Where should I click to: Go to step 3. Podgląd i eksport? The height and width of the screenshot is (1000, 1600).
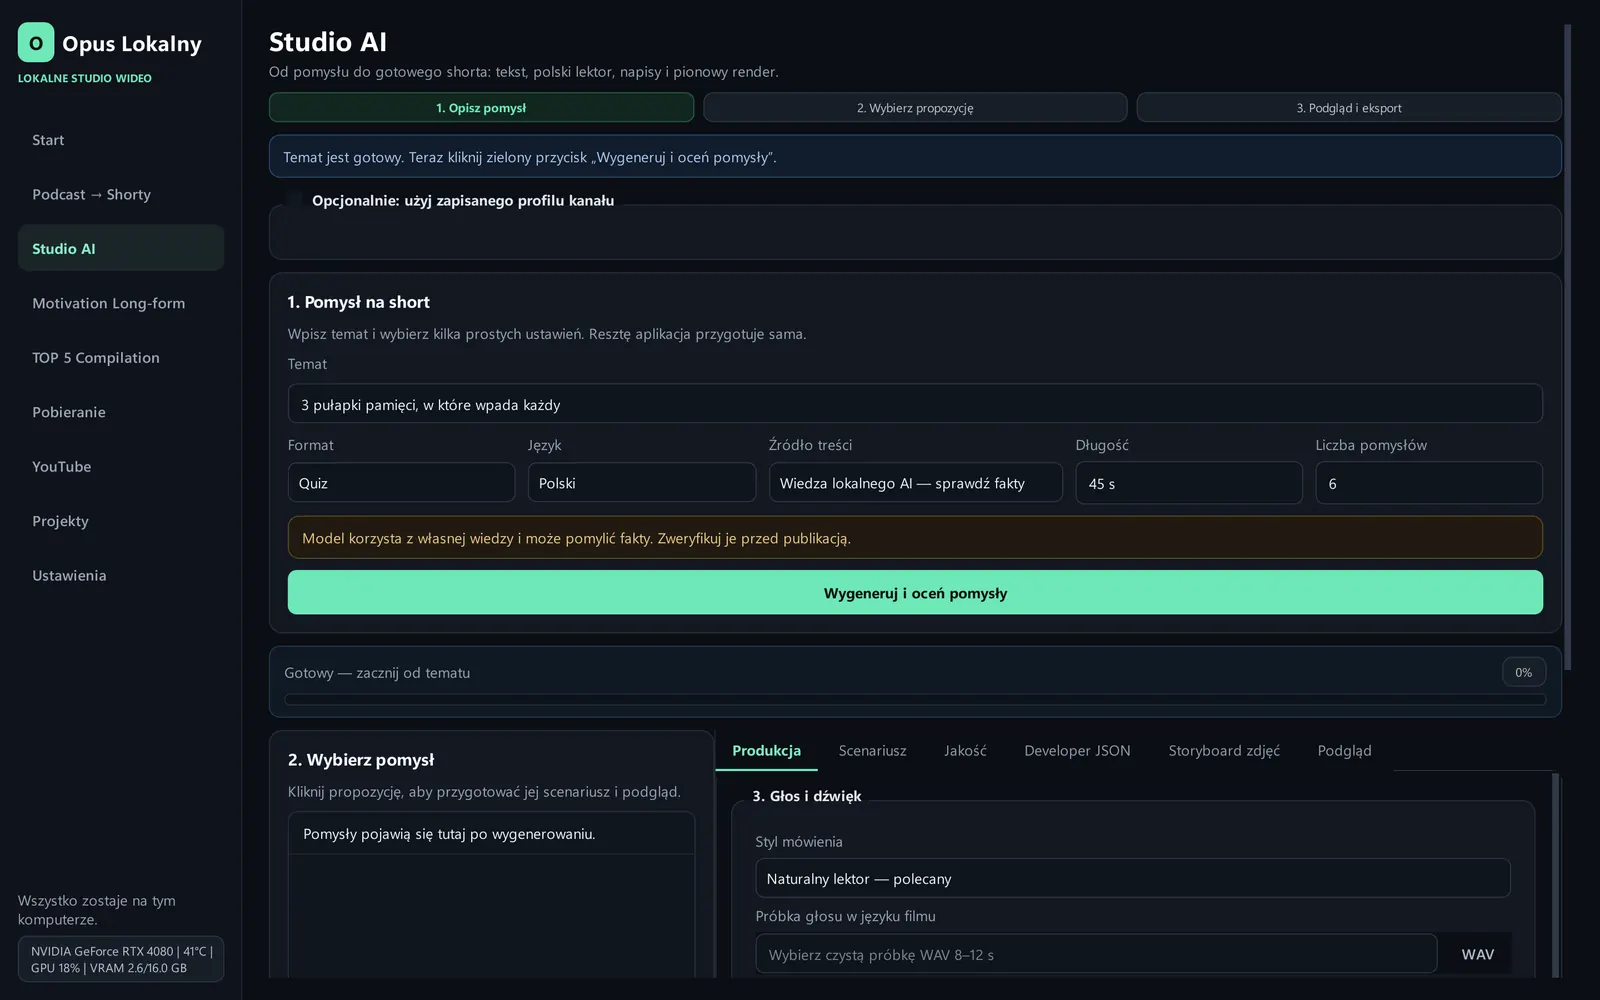1349,108
